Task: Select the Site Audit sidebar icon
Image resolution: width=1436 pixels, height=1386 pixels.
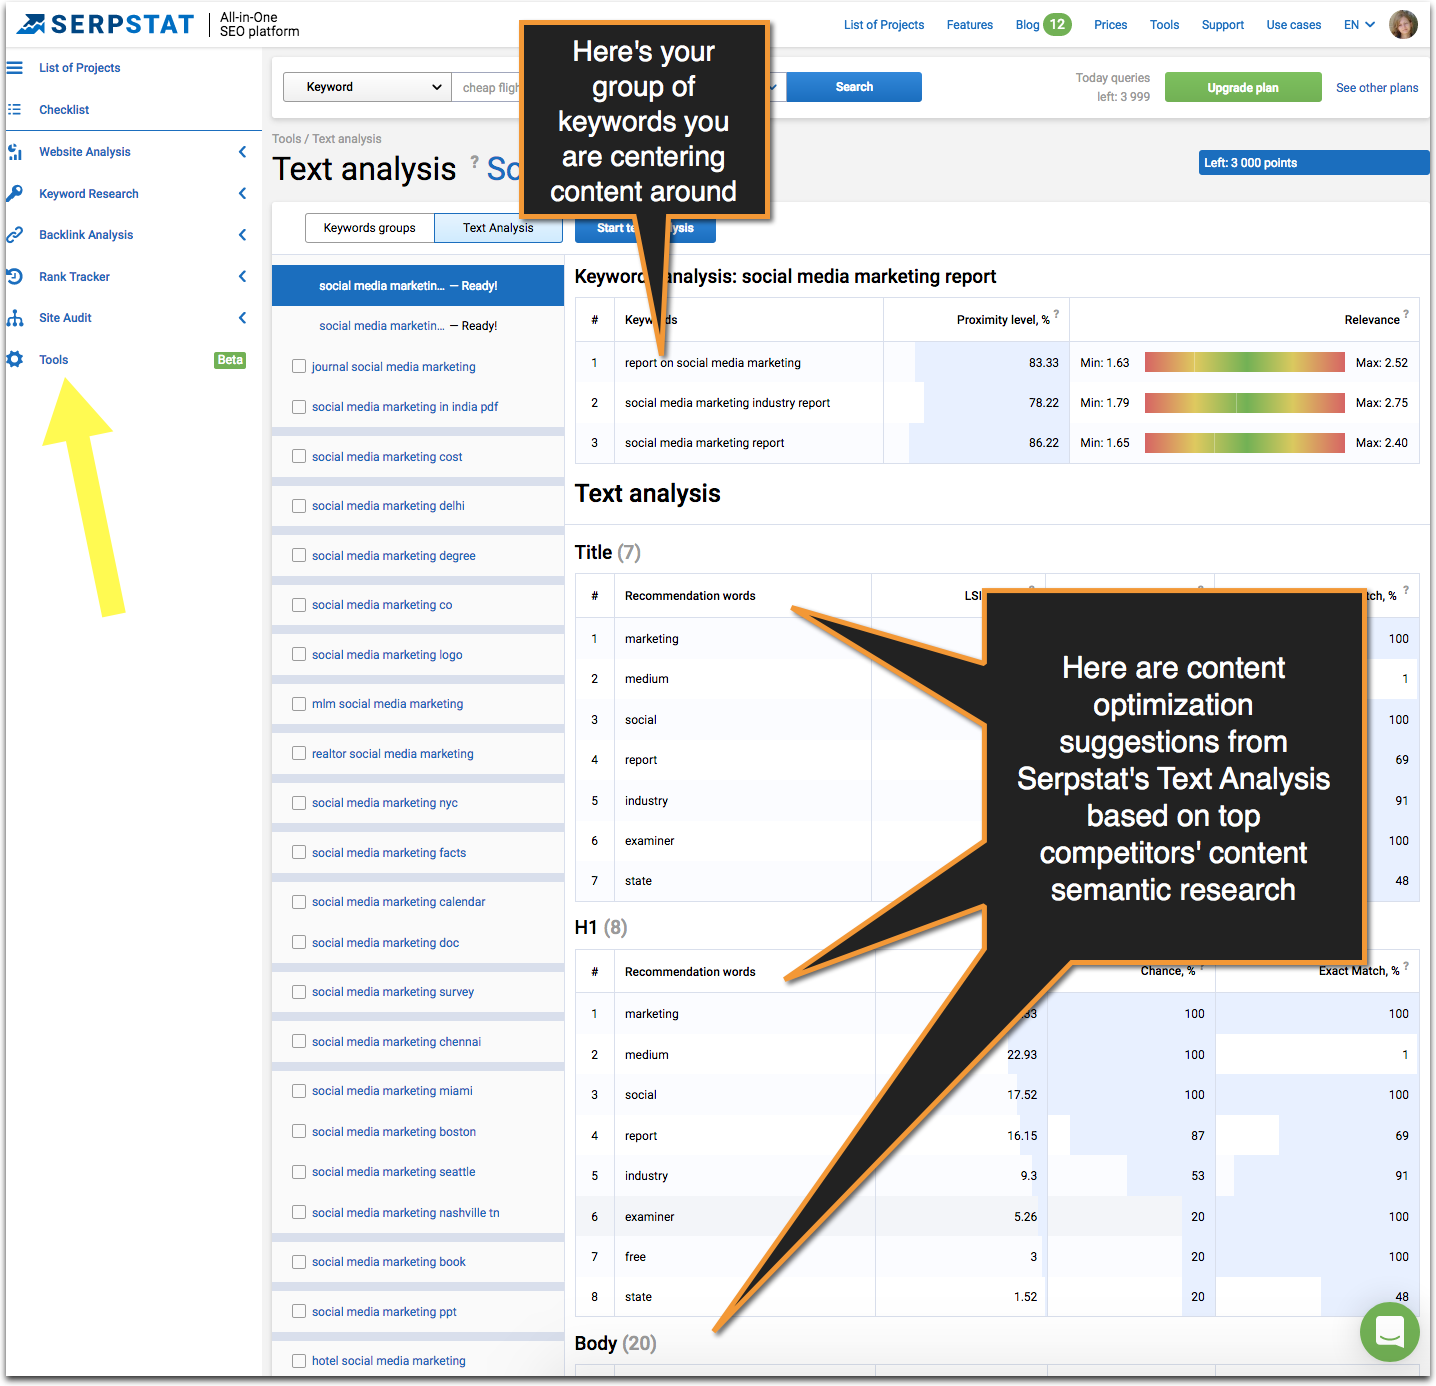Action: pyautogui.click(x=15, y=317)
